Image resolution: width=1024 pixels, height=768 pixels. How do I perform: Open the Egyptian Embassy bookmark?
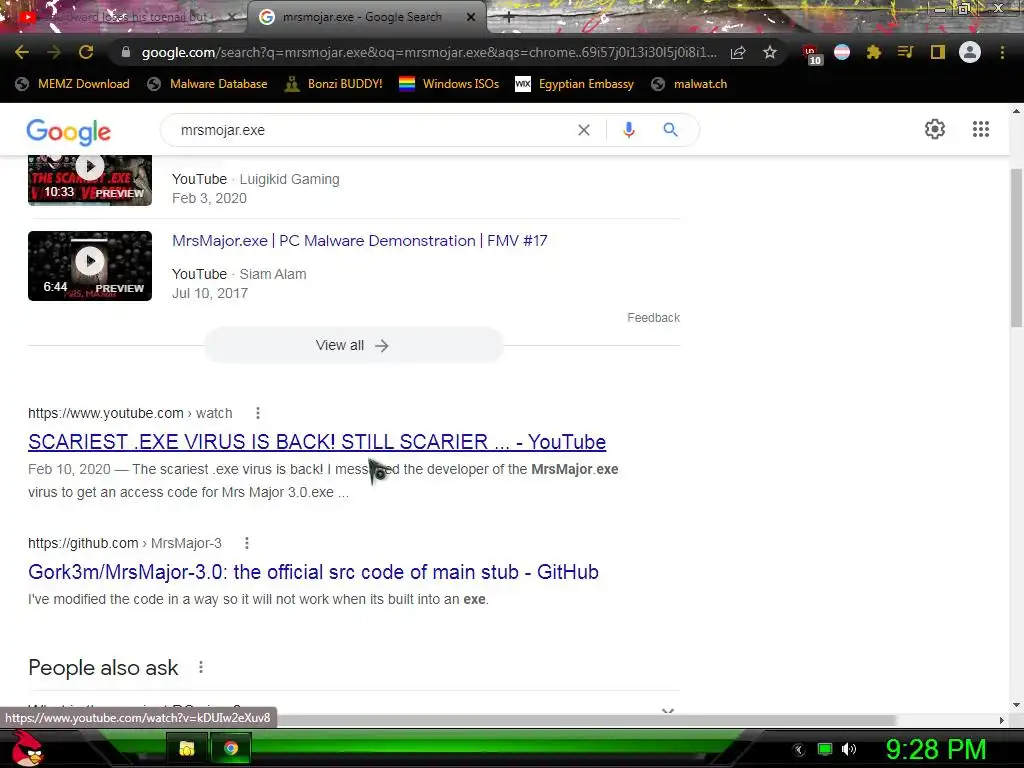[575, 84]
